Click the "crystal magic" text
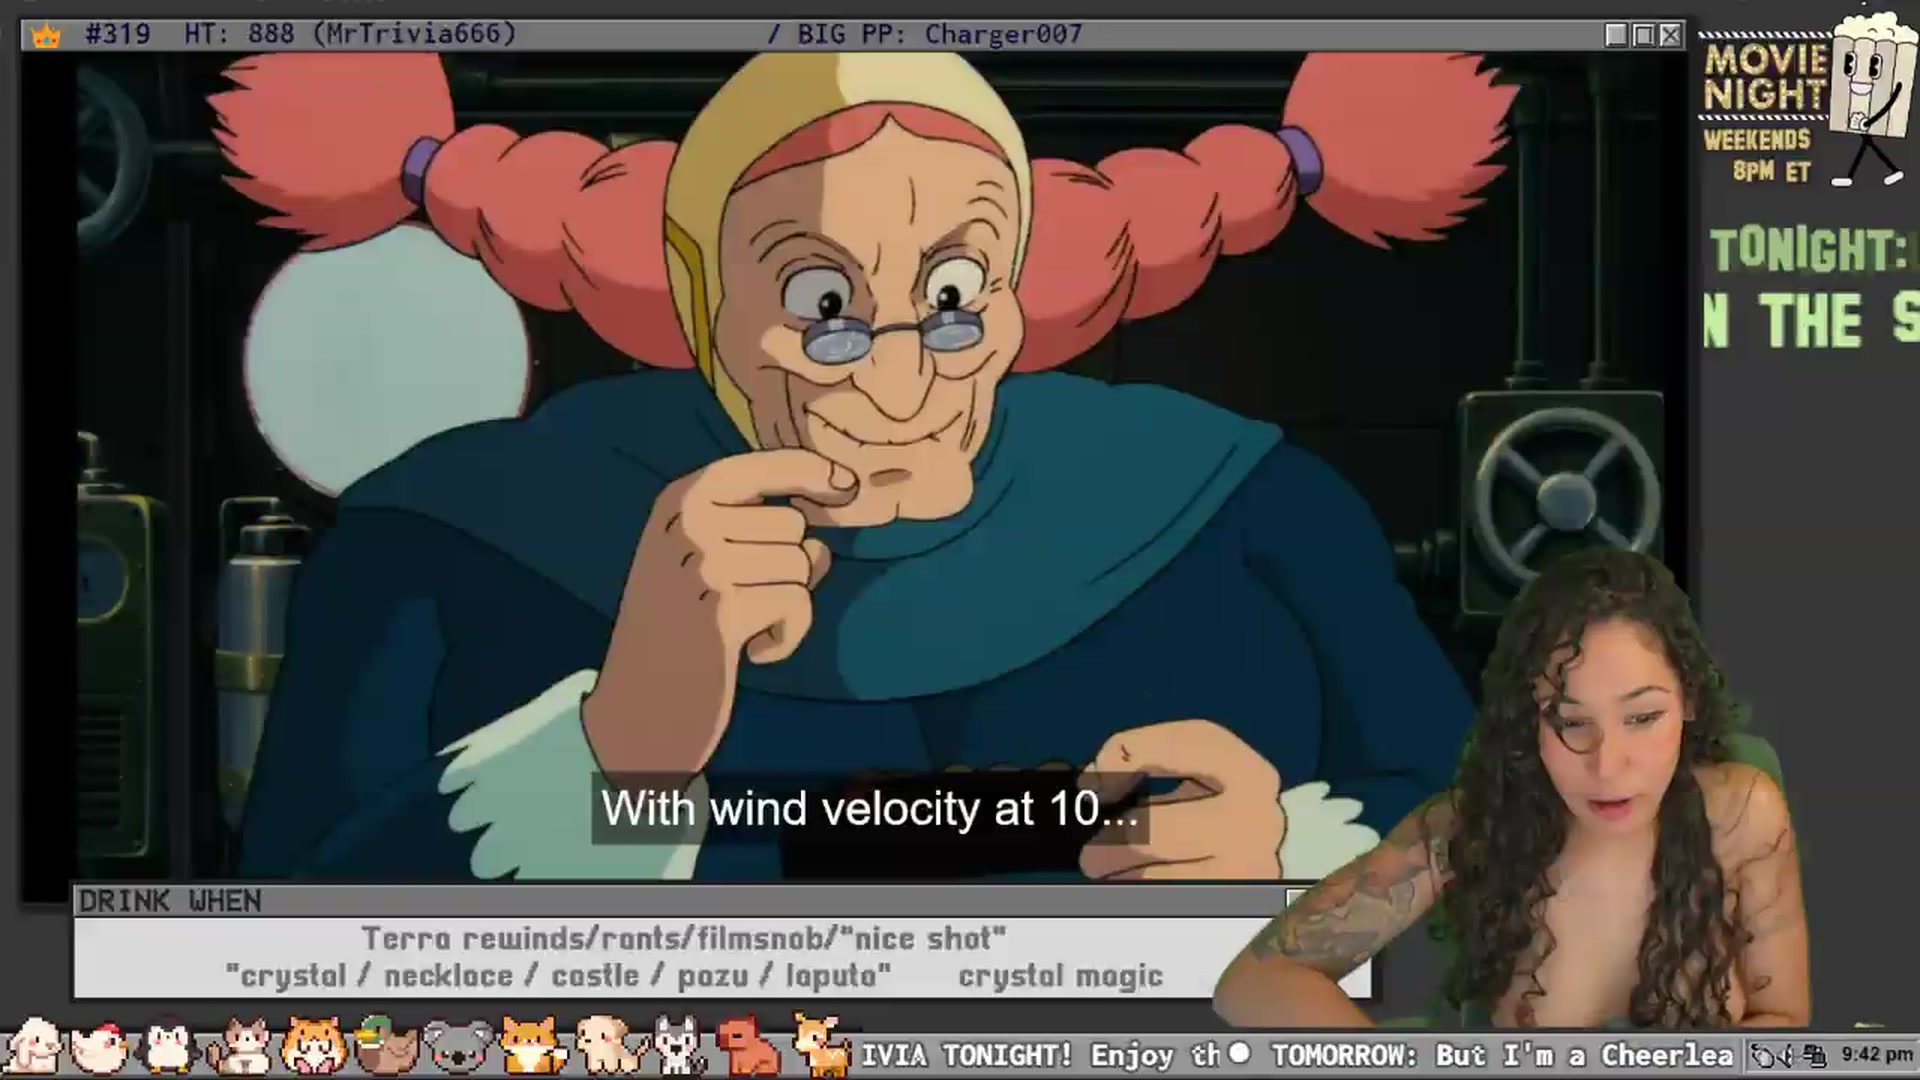Viewport: 1920px width, 1080px height. click(x=1061, y=975)
